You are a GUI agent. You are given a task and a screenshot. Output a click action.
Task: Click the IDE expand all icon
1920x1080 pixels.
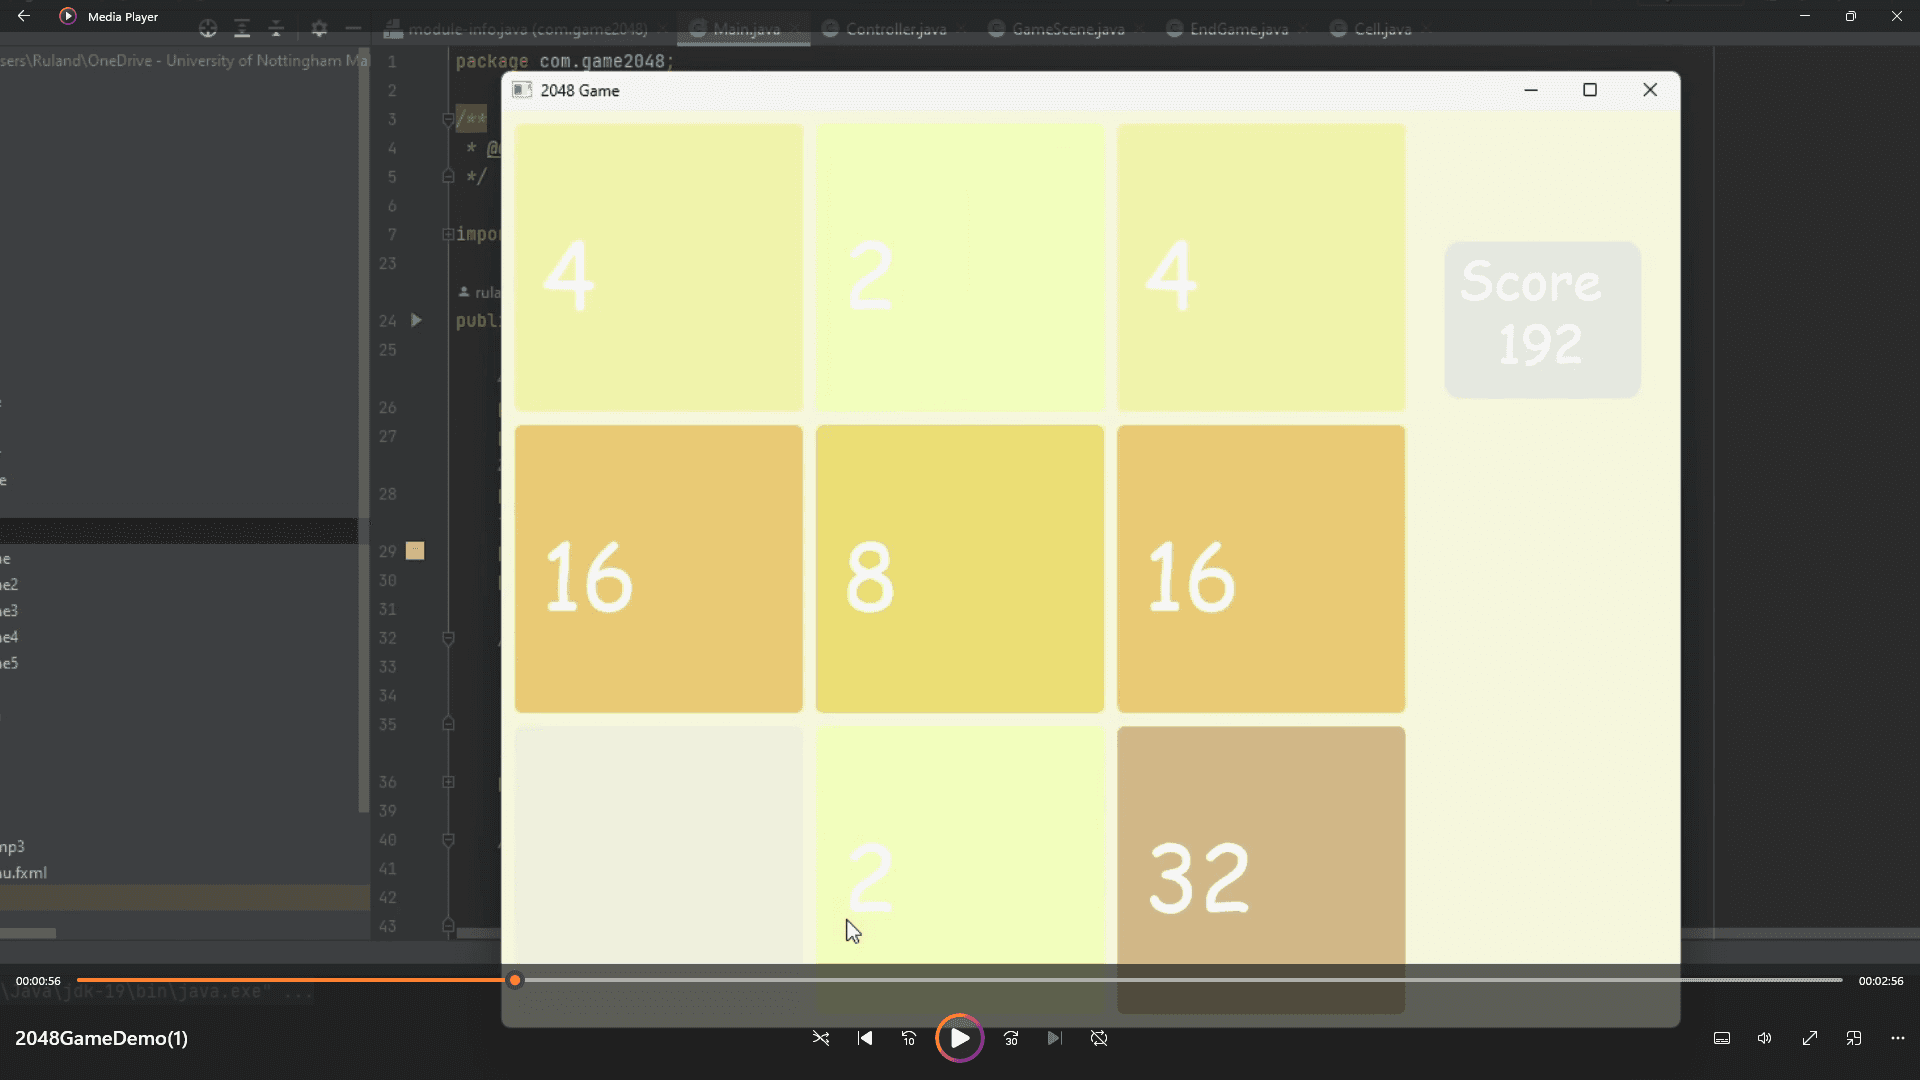tap(242, 29)
